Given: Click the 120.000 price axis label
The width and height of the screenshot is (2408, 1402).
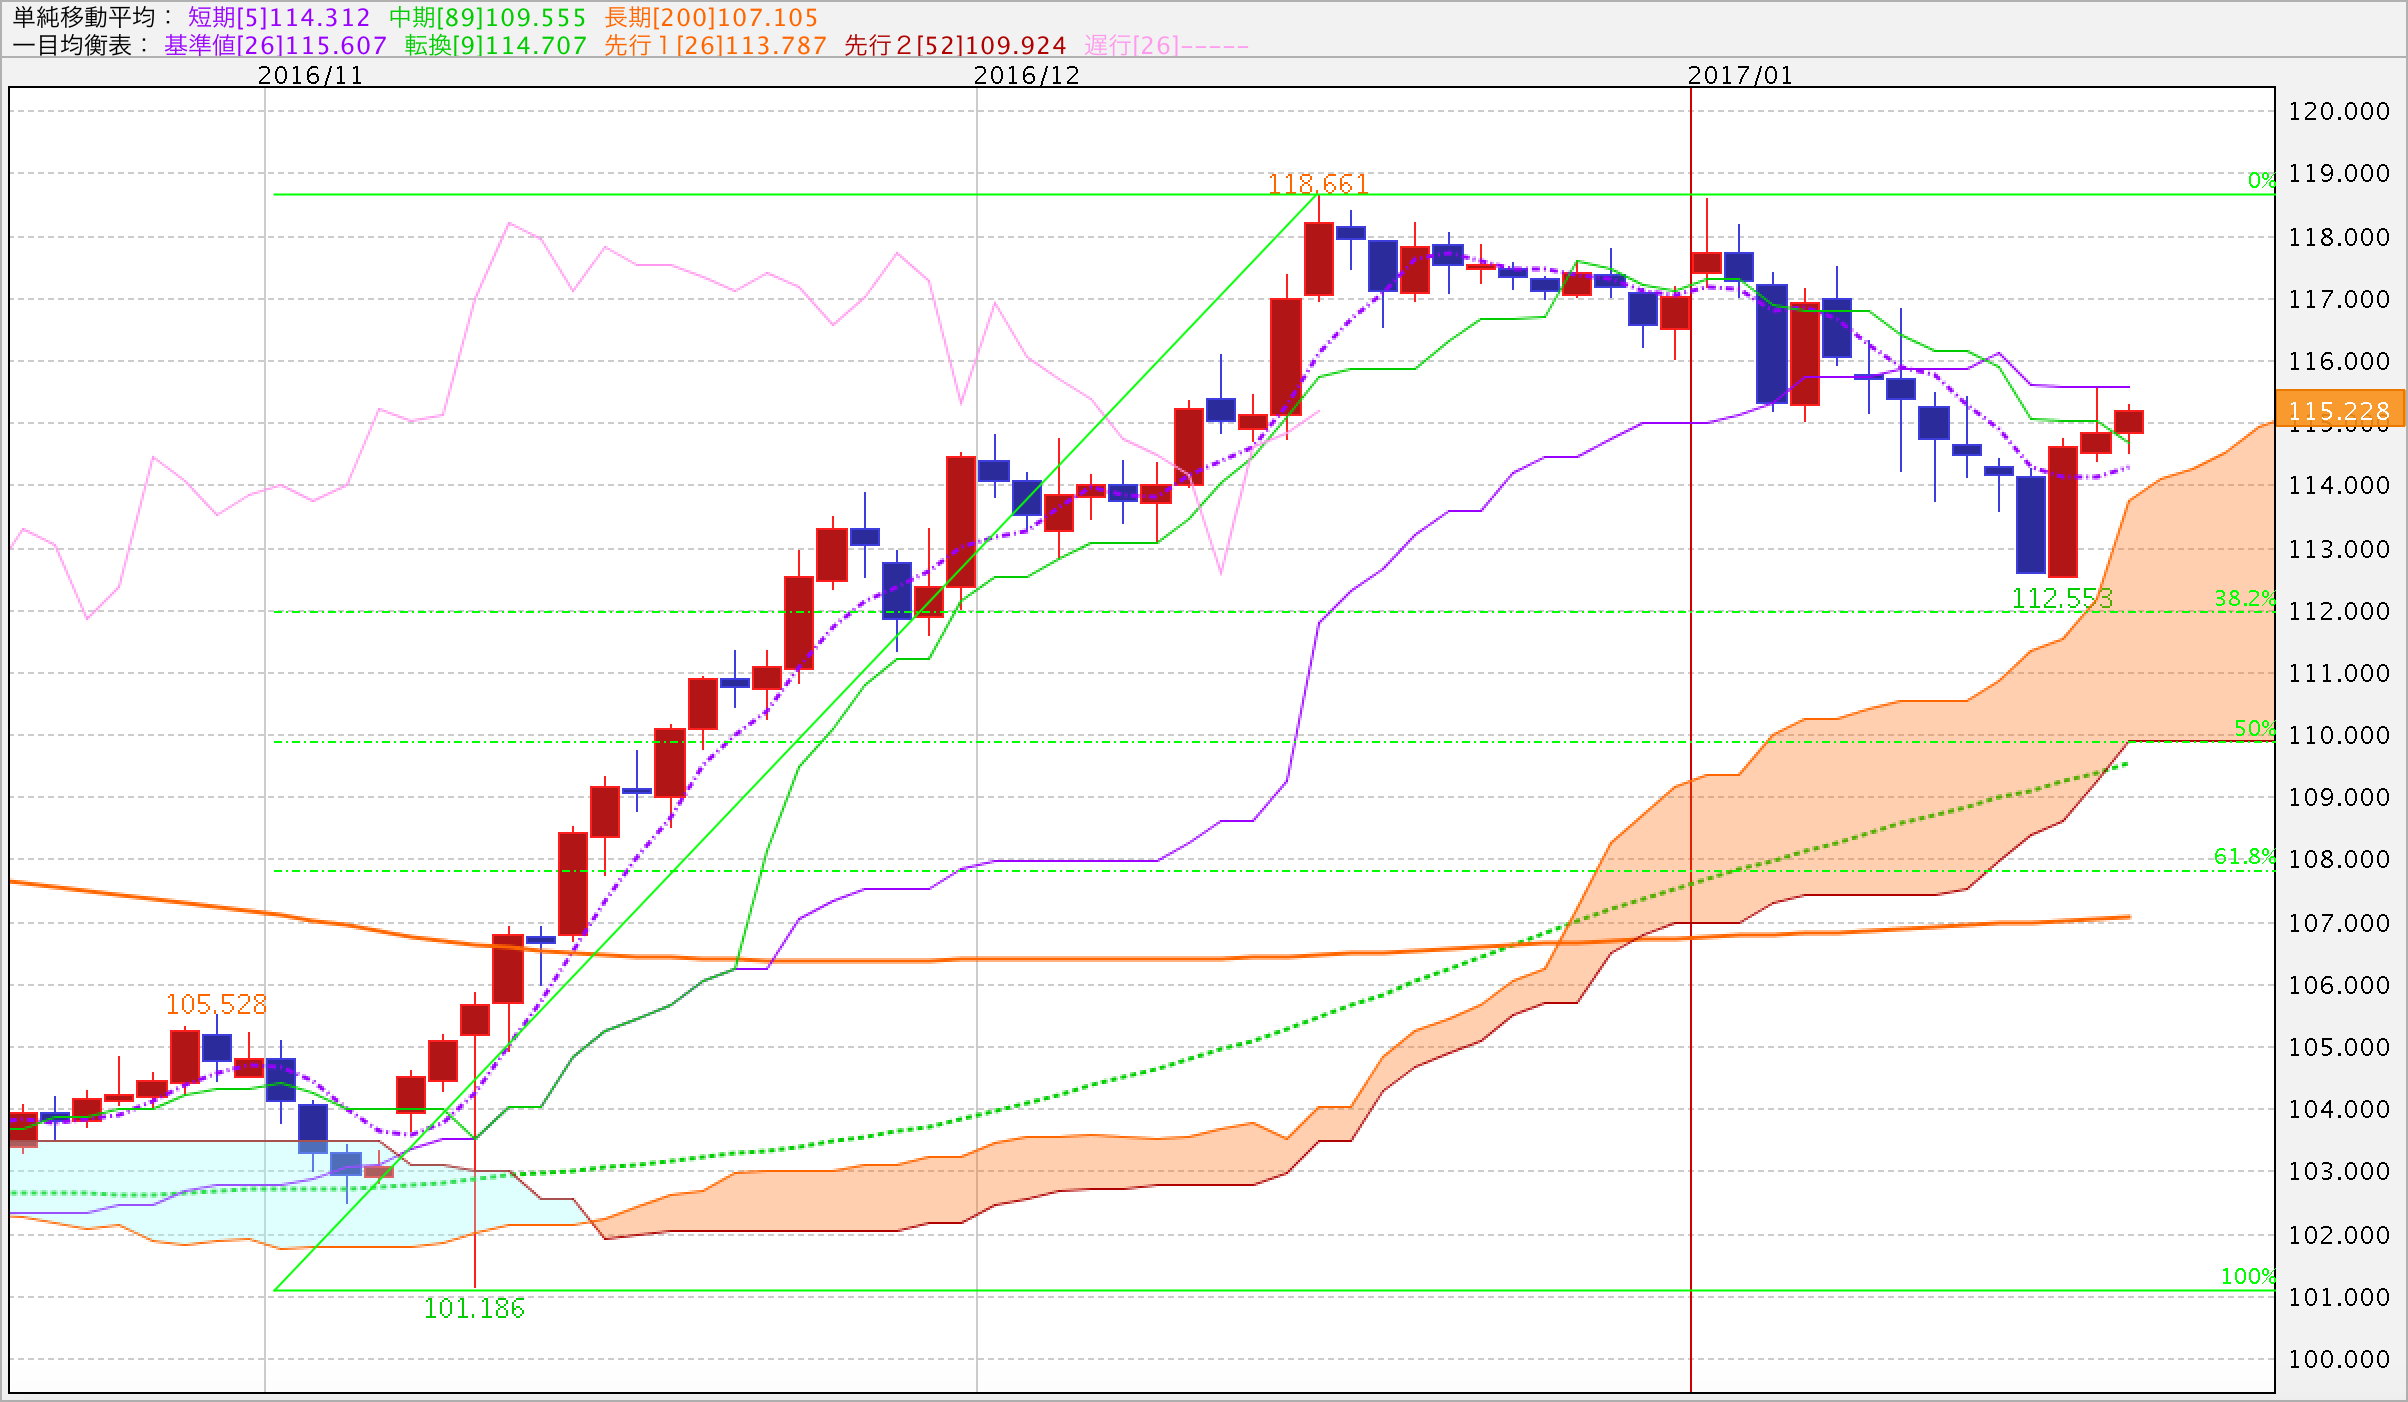Looking at the screenshot, I should pyautogui.click(x=2338, y=111).
